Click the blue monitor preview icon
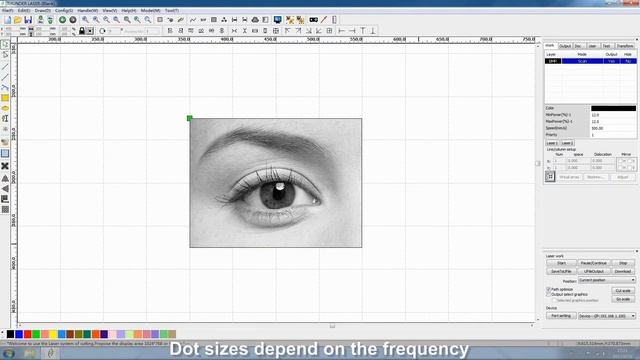 point(278,20)
